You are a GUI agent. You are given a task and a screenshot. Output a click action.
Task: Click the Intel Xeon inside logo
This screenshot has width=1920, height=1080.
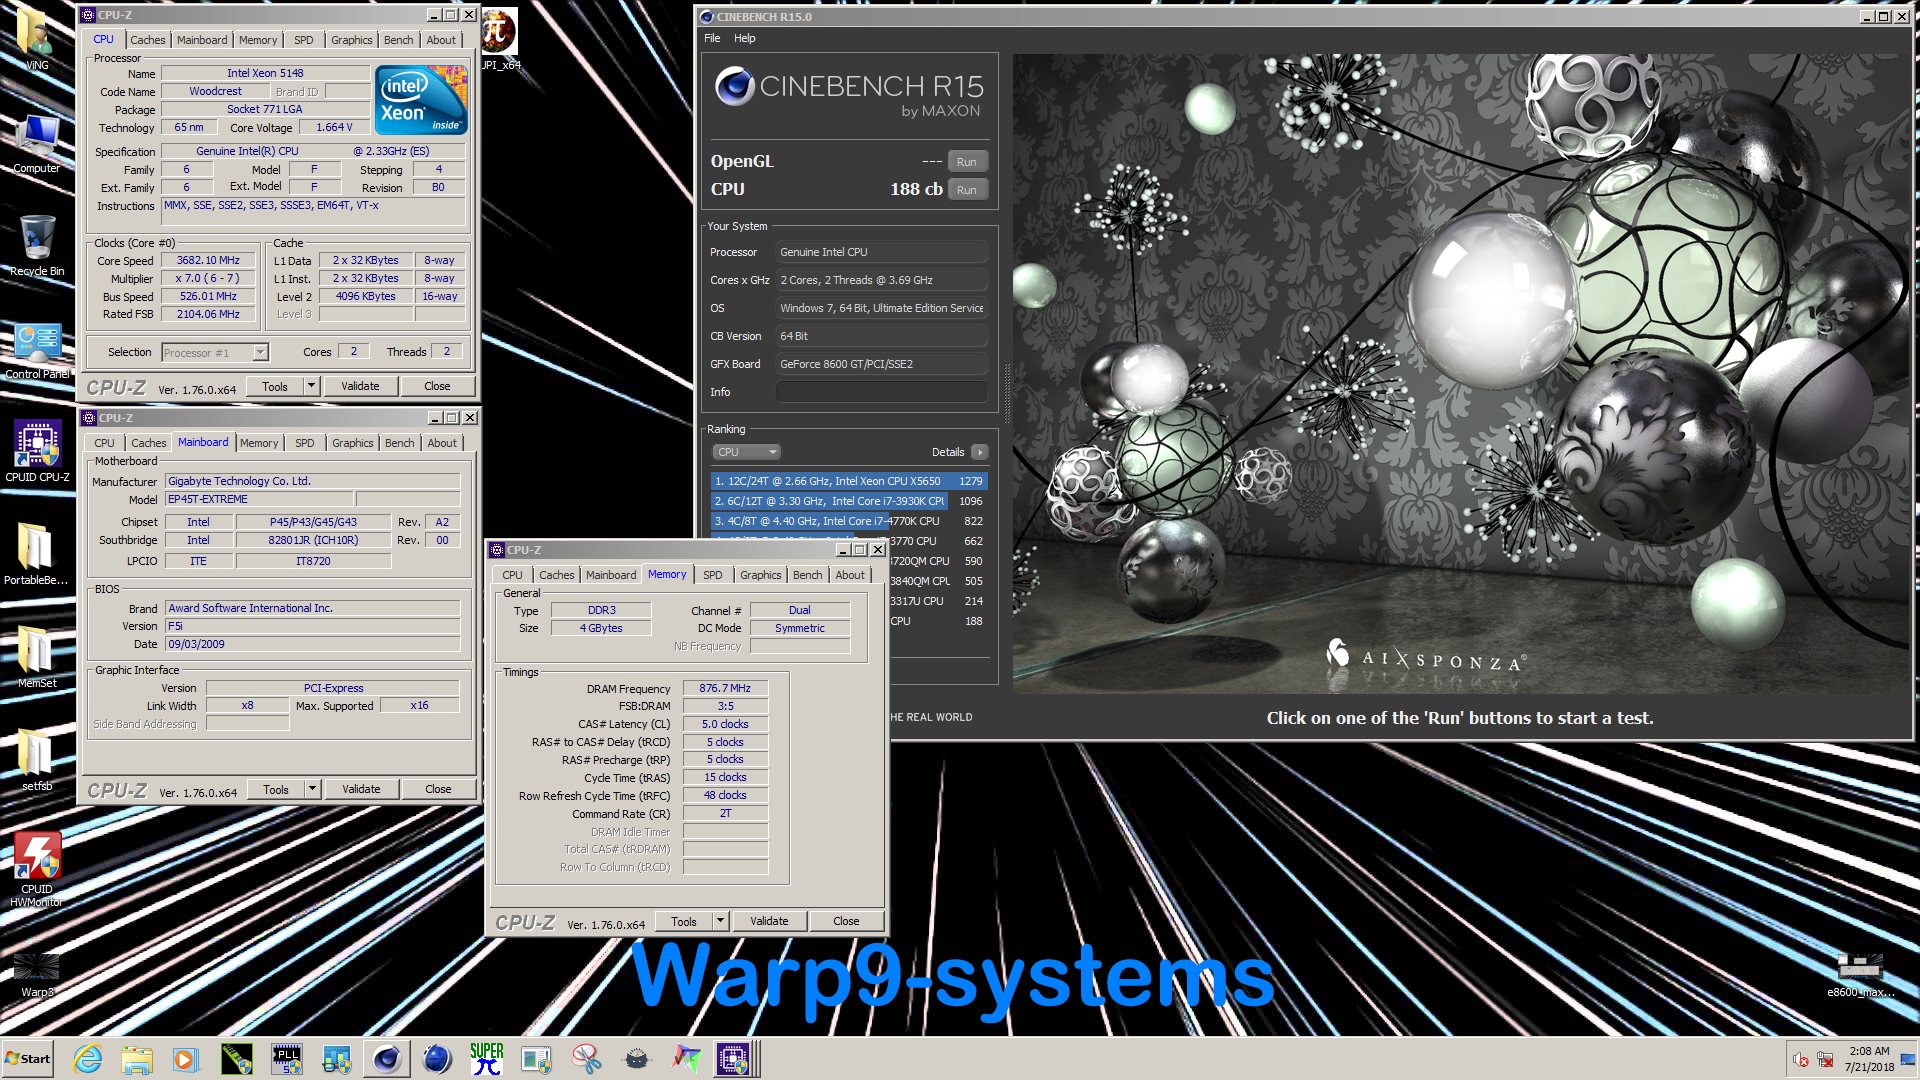(421, 99)
